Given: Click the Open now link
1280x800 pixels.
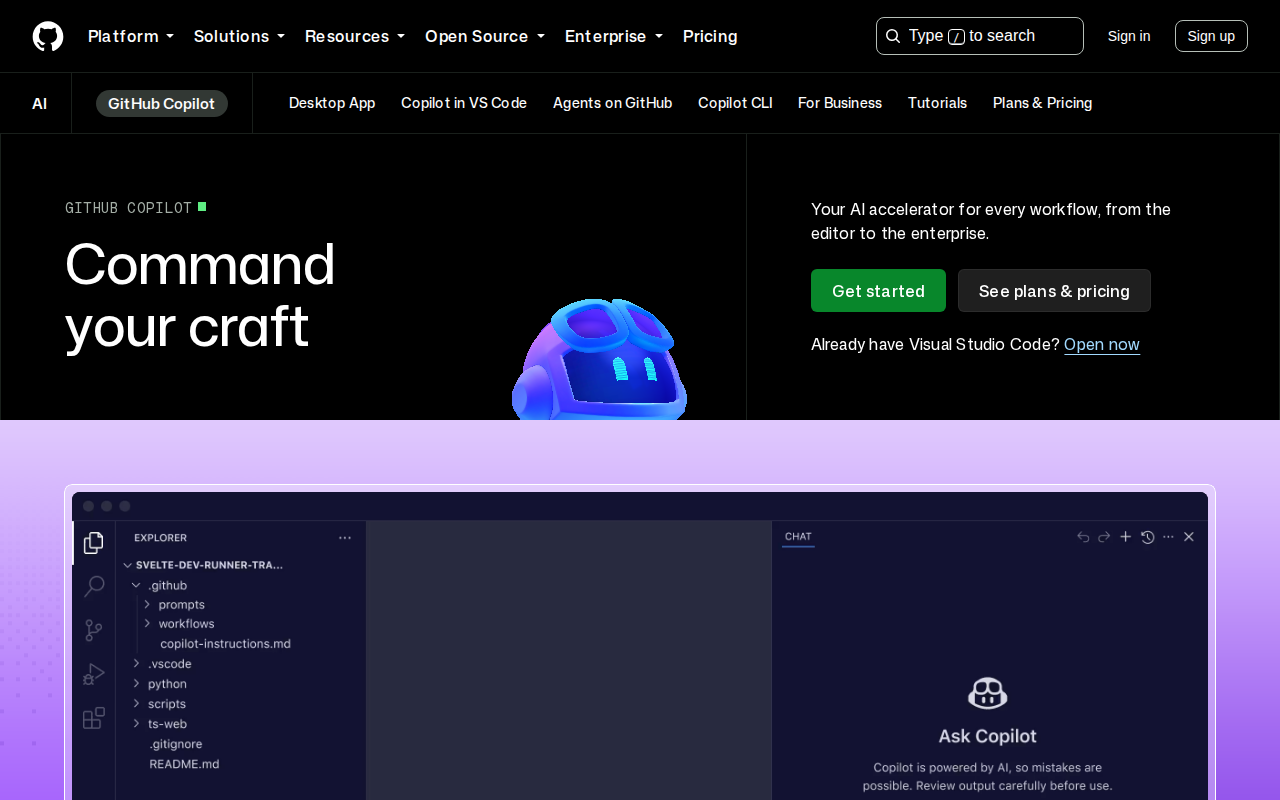Looking at the screenshot, I should click(x=1102, y=345).
